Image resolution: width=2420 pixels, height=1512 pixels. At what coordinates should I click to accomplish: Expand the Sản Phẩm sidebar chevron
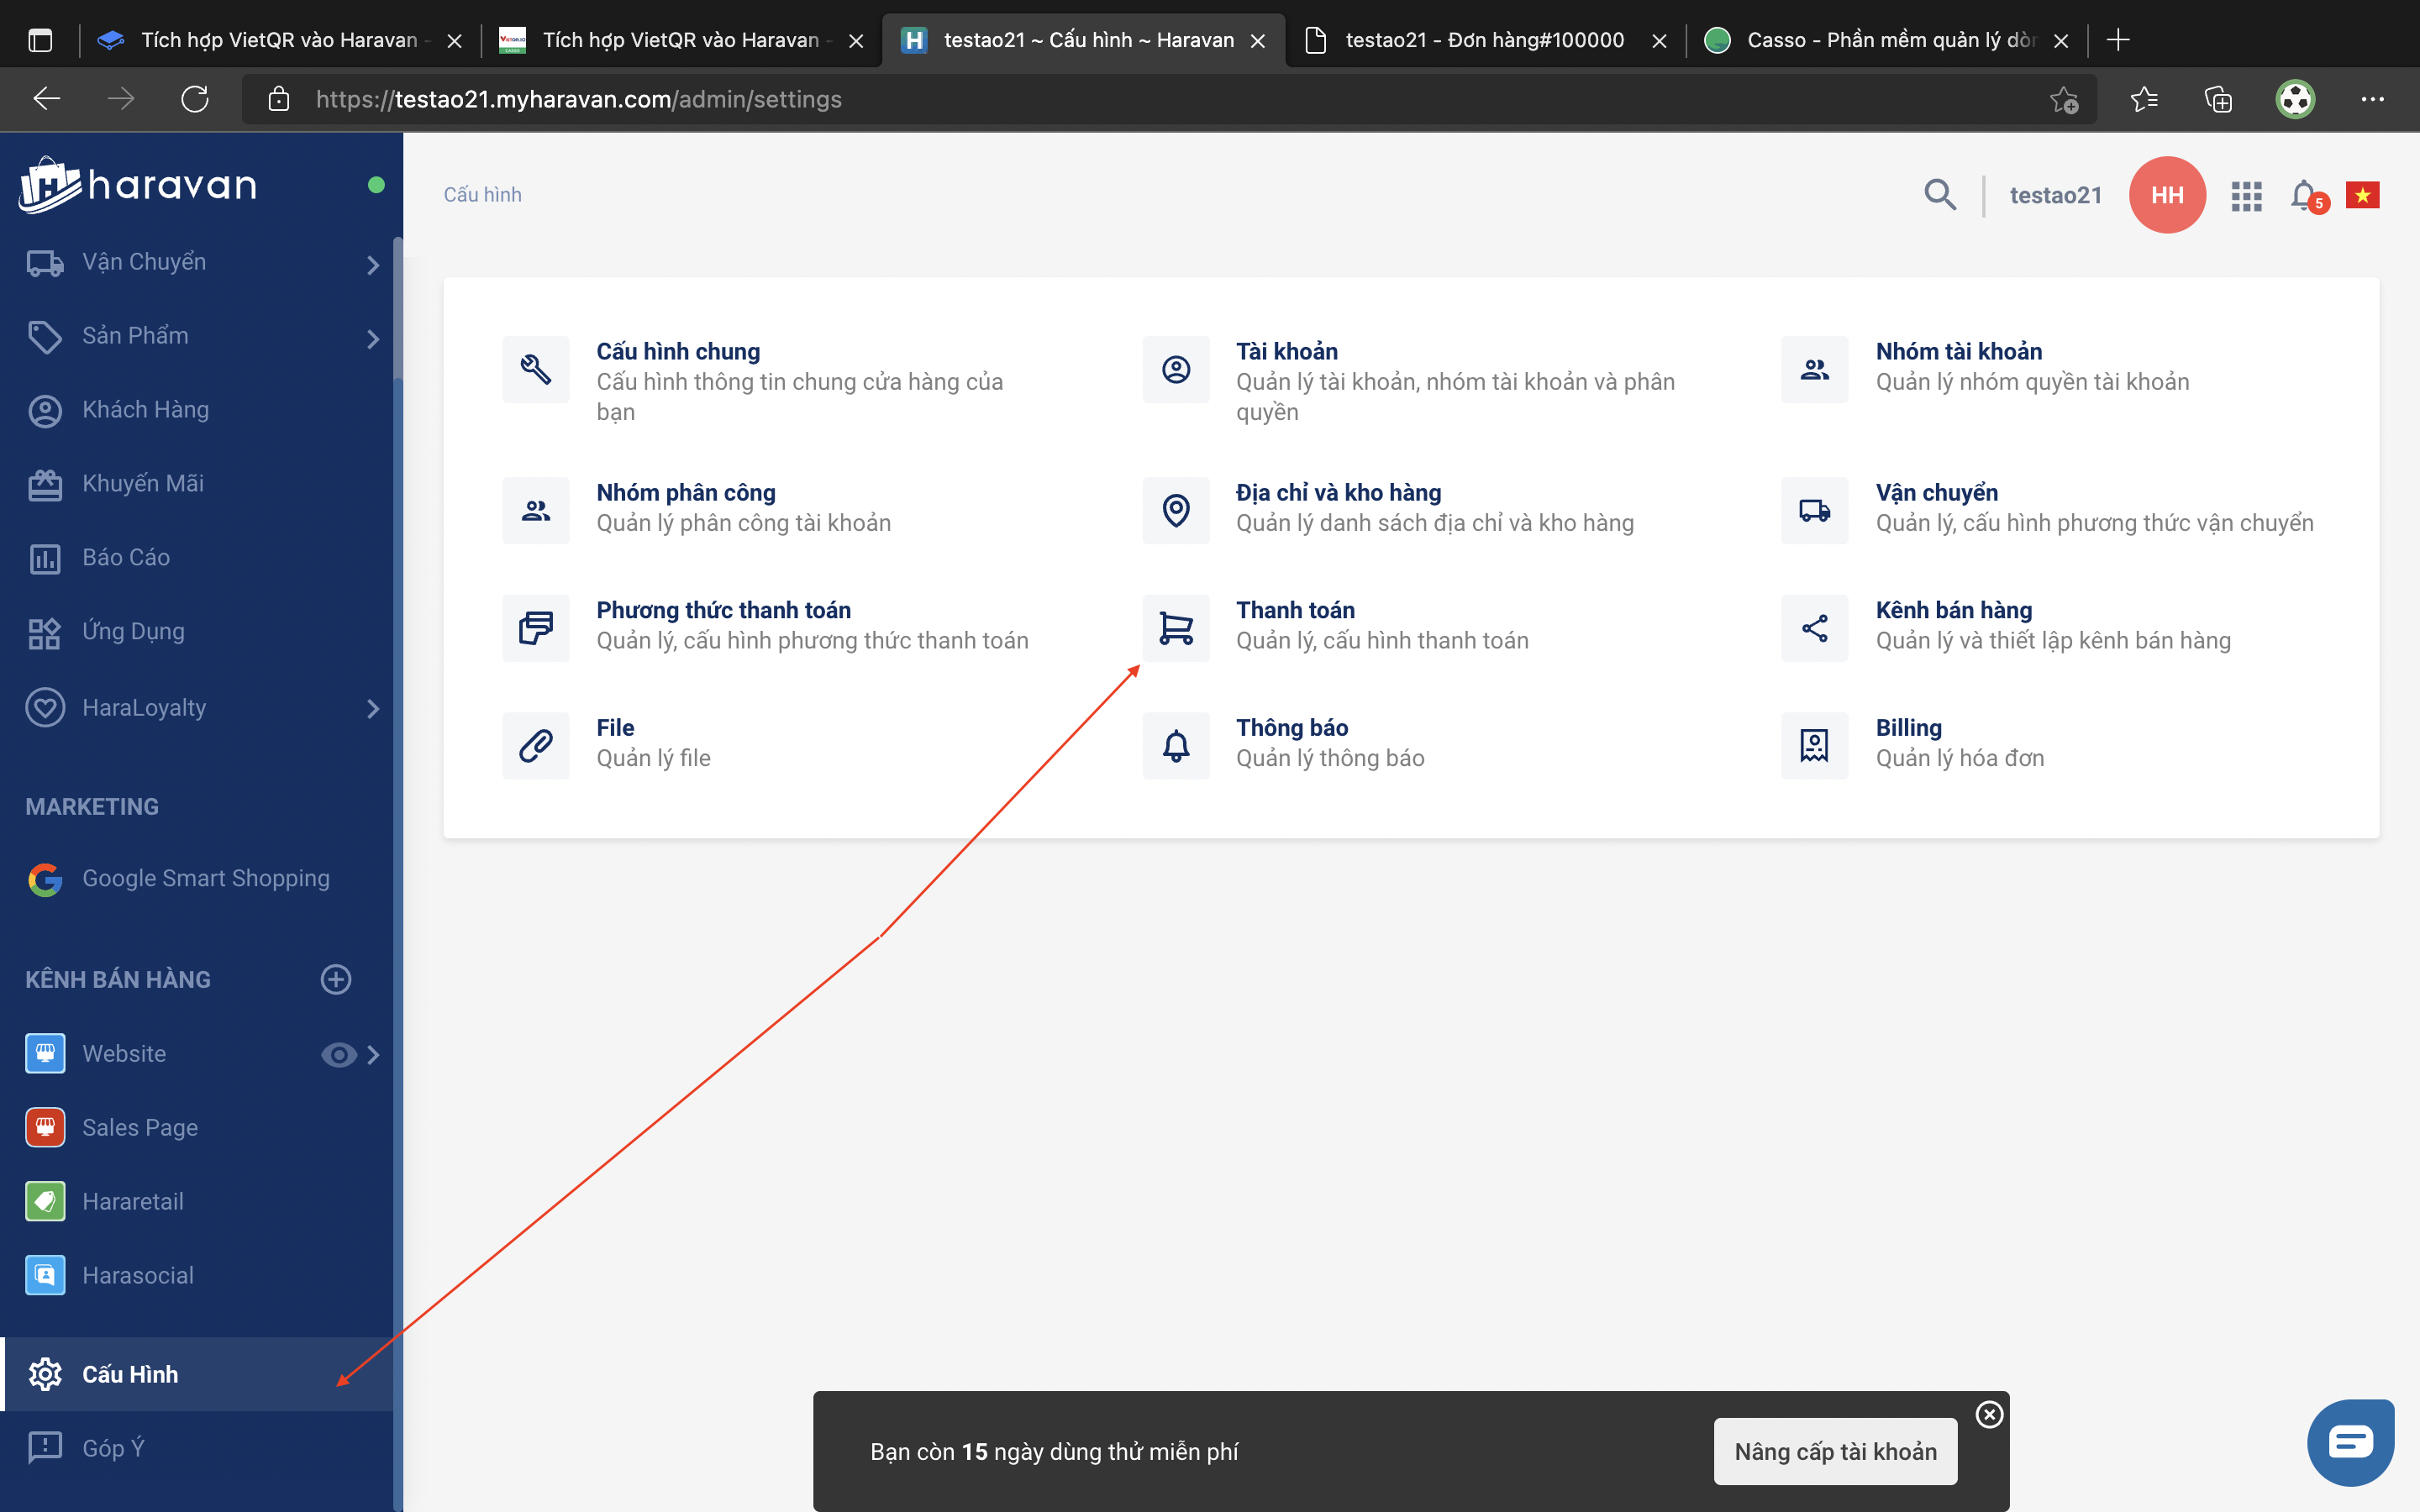373,339
